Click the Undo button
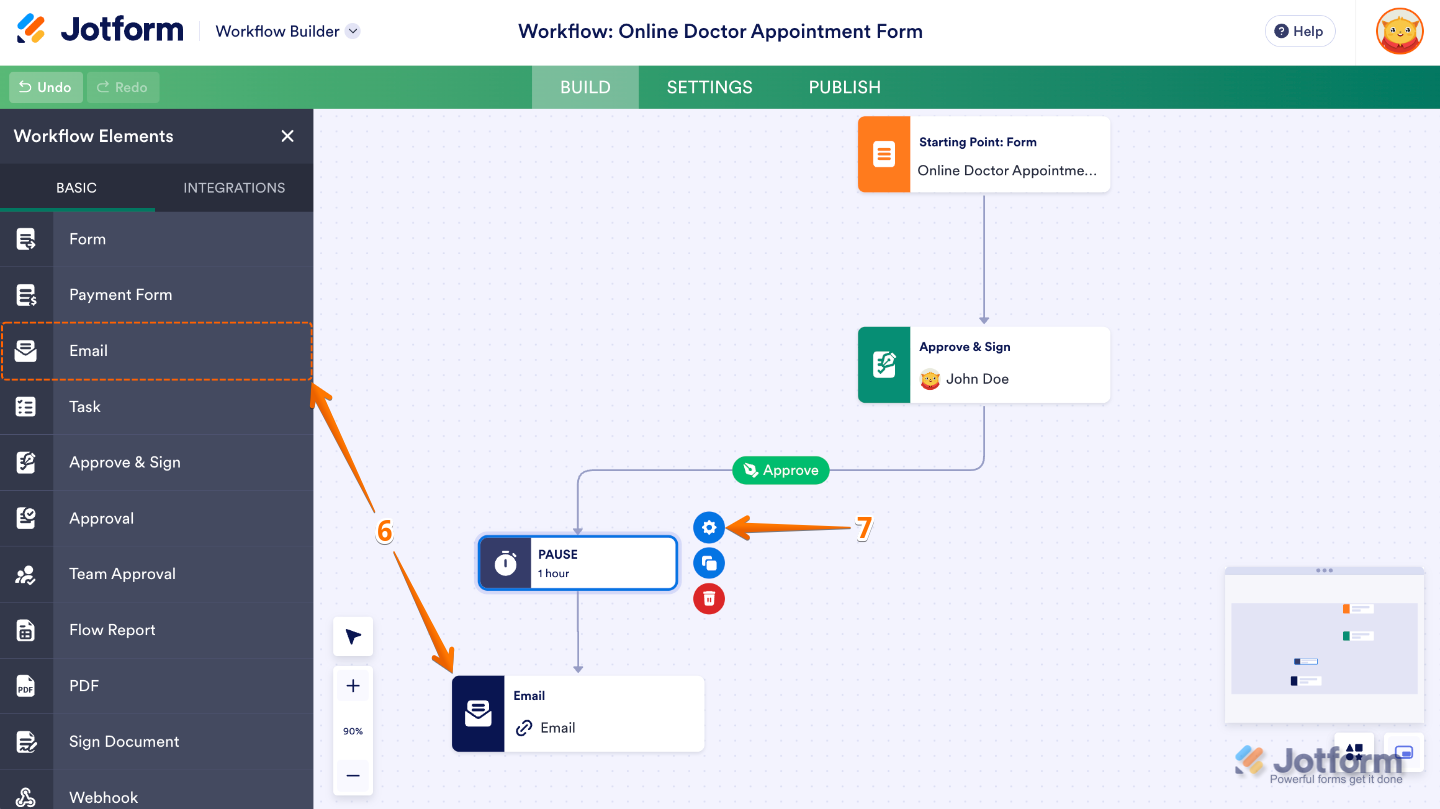The image size is (1440, 809). coord(45,87)
